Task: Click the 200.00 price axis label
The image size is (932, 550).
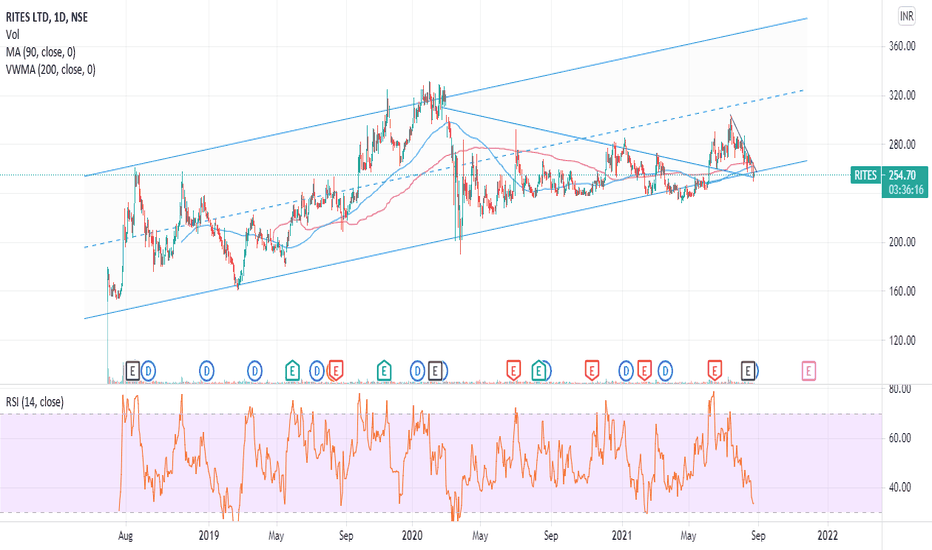Action: coord(902,242)
